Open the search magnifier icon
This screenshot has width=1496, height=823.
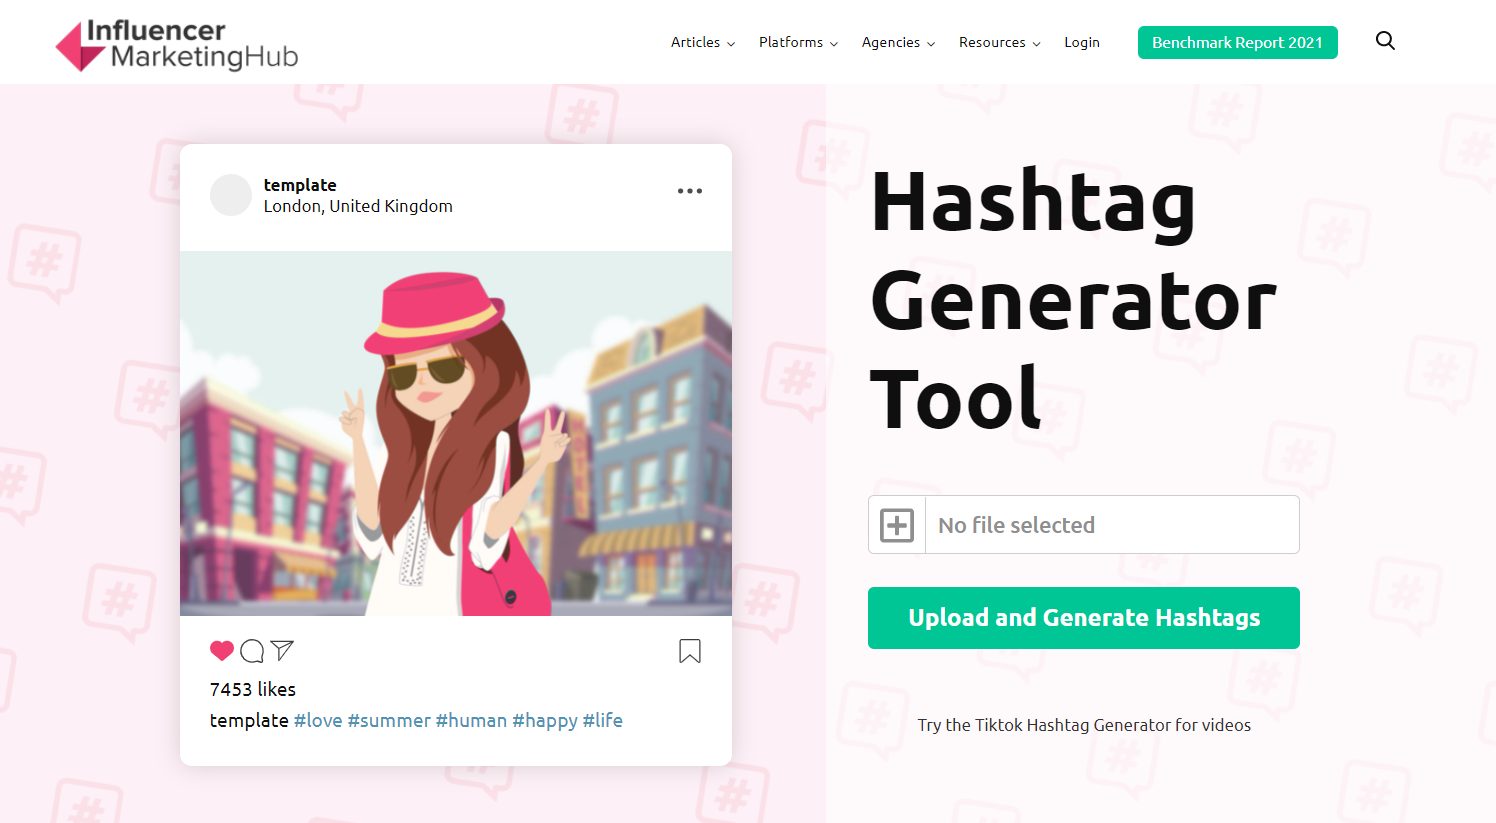click(x=1385, y=41)
